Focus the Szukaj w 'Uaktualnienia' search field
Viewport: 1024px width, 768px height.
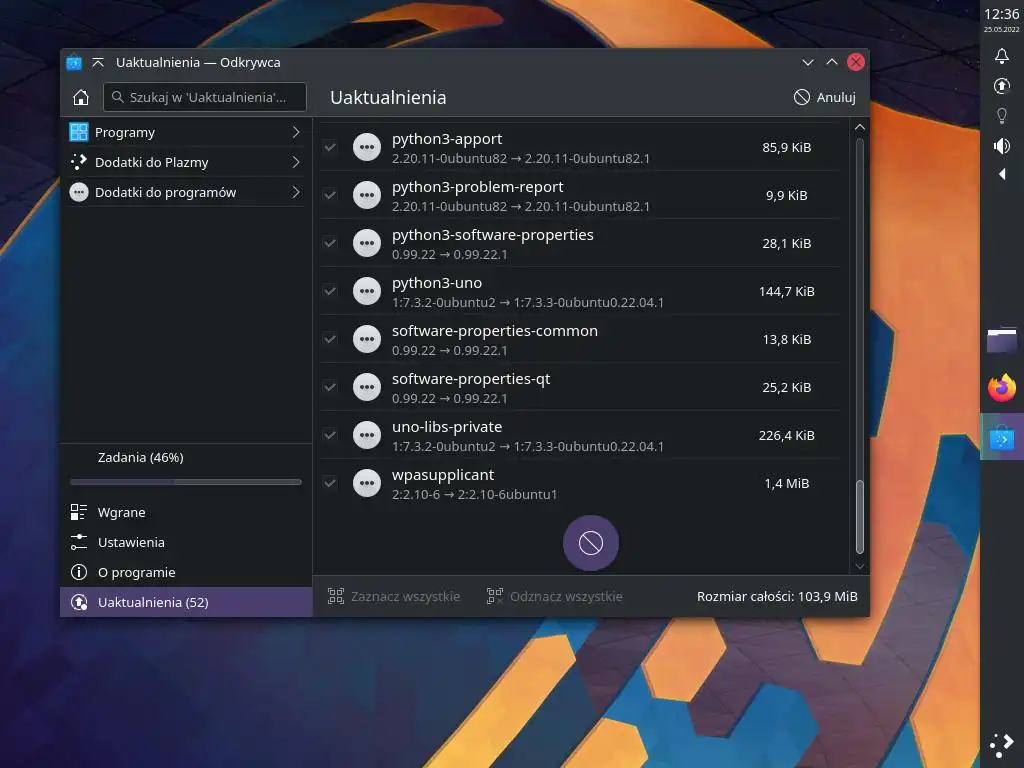point(205,97)
